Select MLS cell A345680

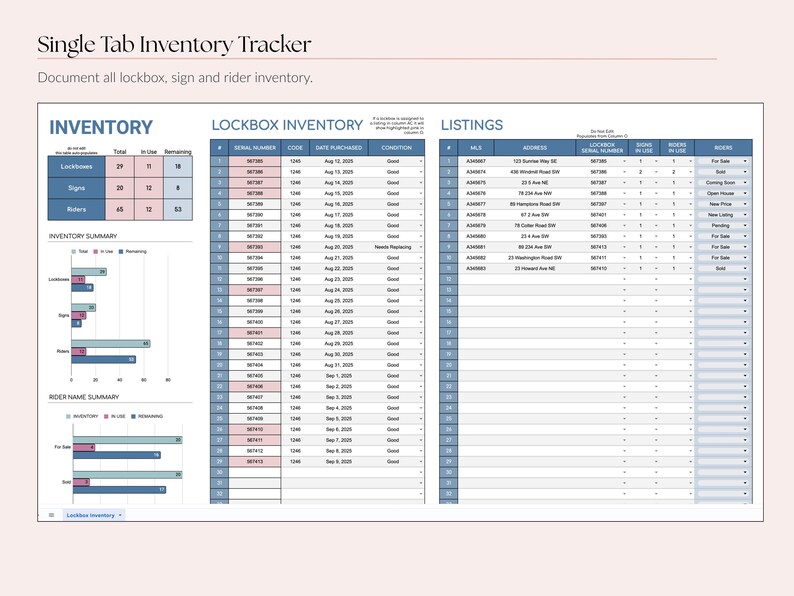[476, 236]
